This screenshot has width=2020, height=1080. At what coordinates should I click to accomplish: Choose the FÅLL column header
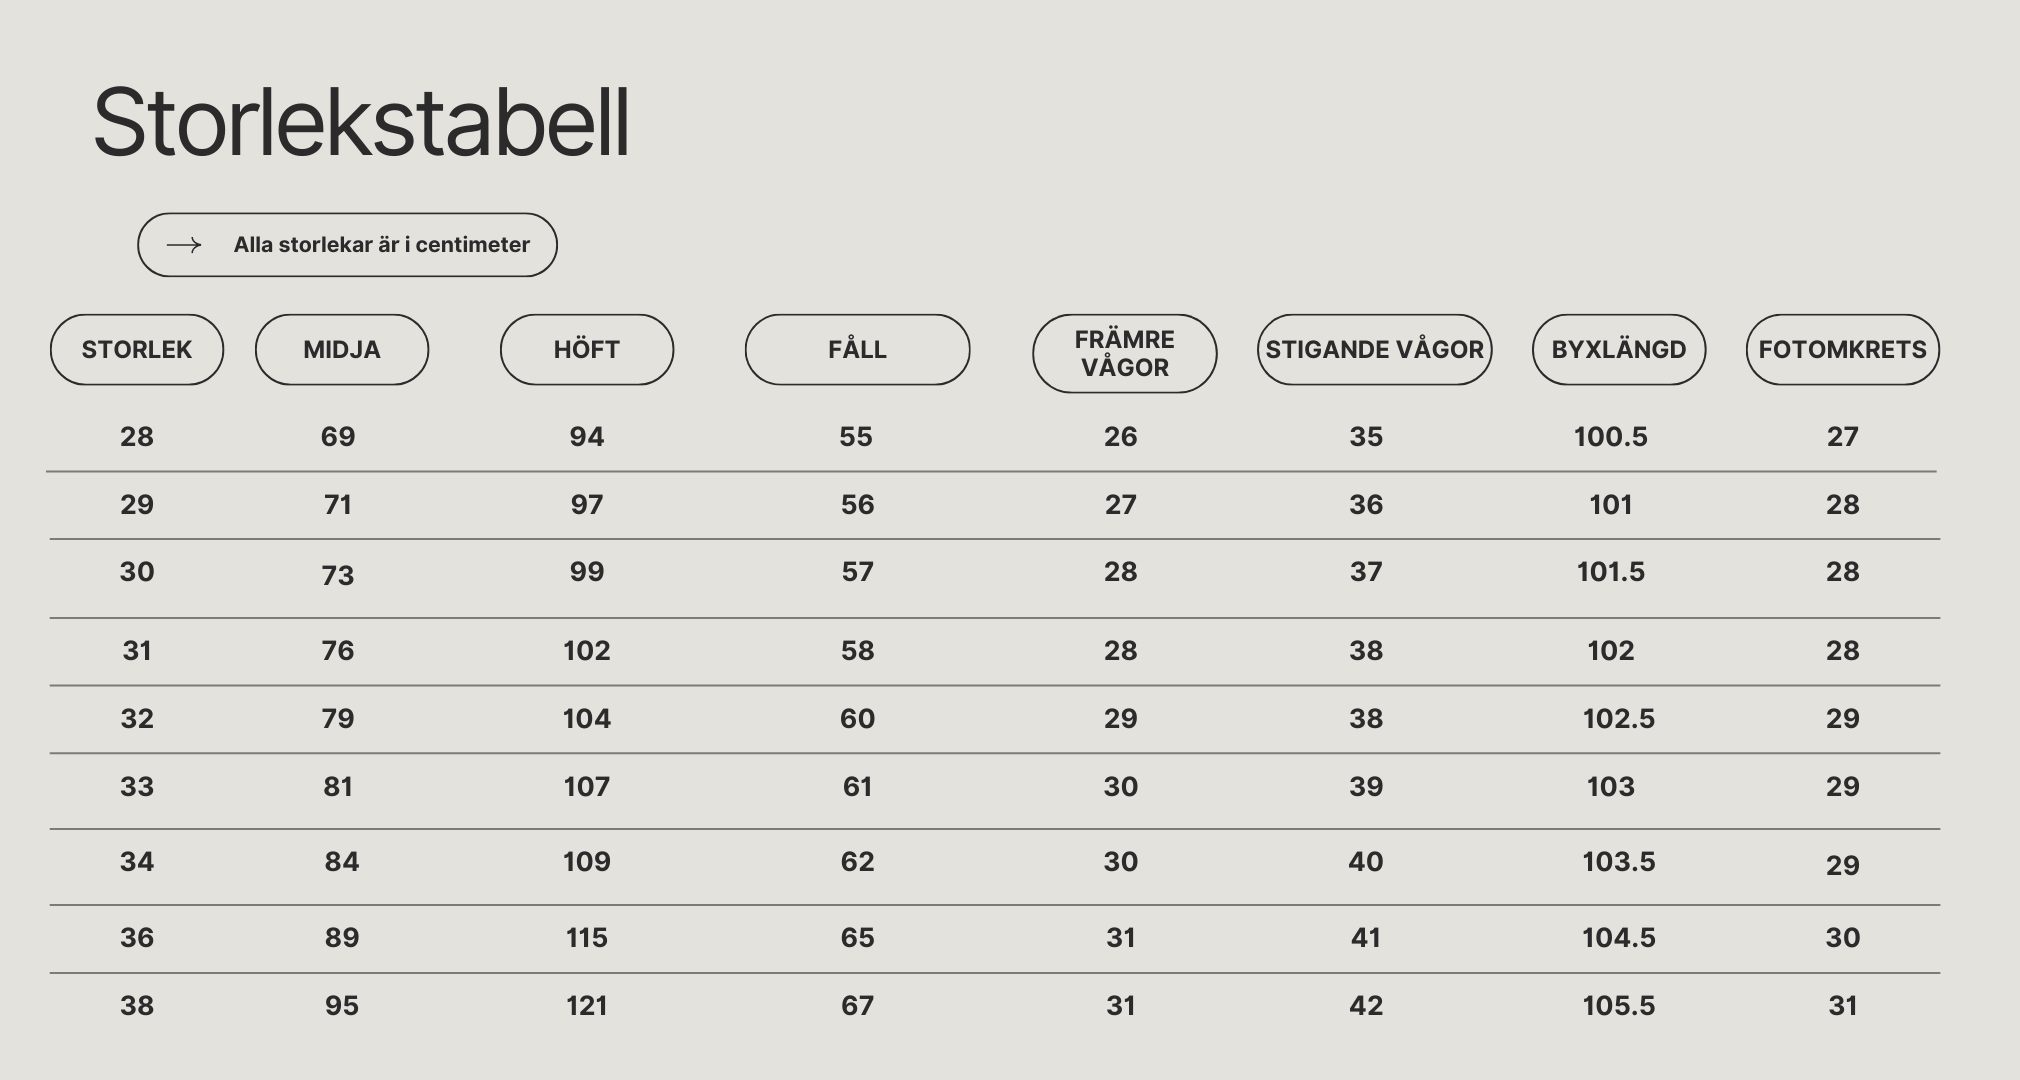coord(857,350)
